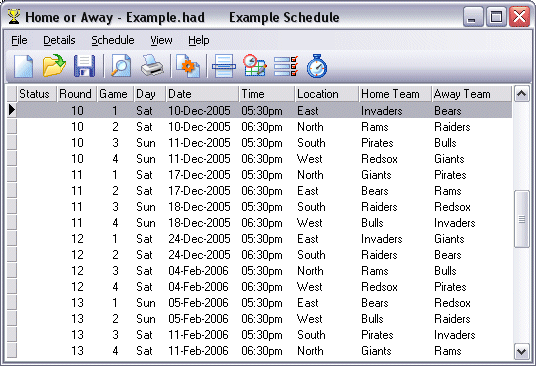Click the vertical scrollbar thumb

point(522,219)
